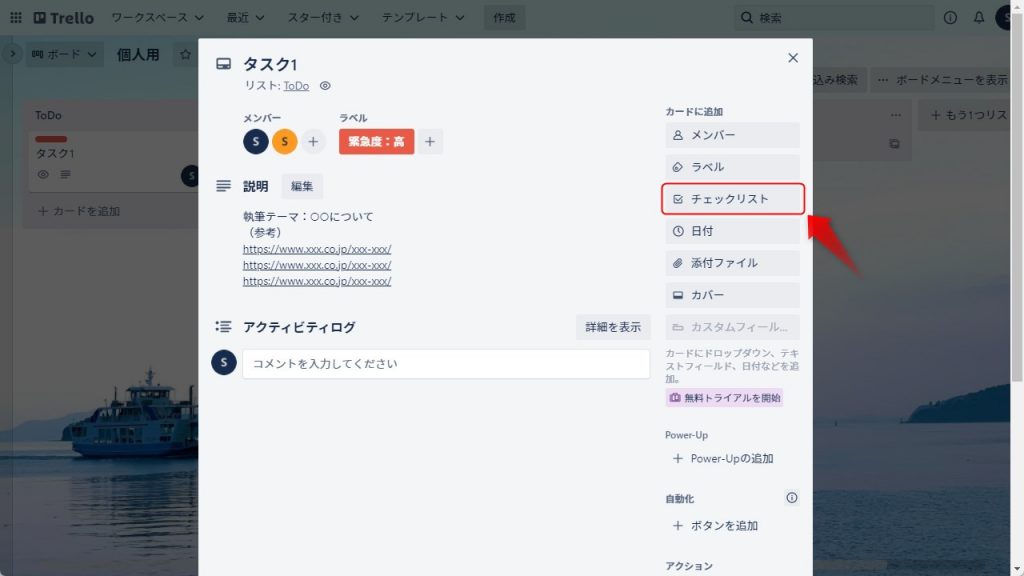The image size is (1024, 576).
Task: Click the watch eye badge on タスク1 card
Action: [43, 174]
